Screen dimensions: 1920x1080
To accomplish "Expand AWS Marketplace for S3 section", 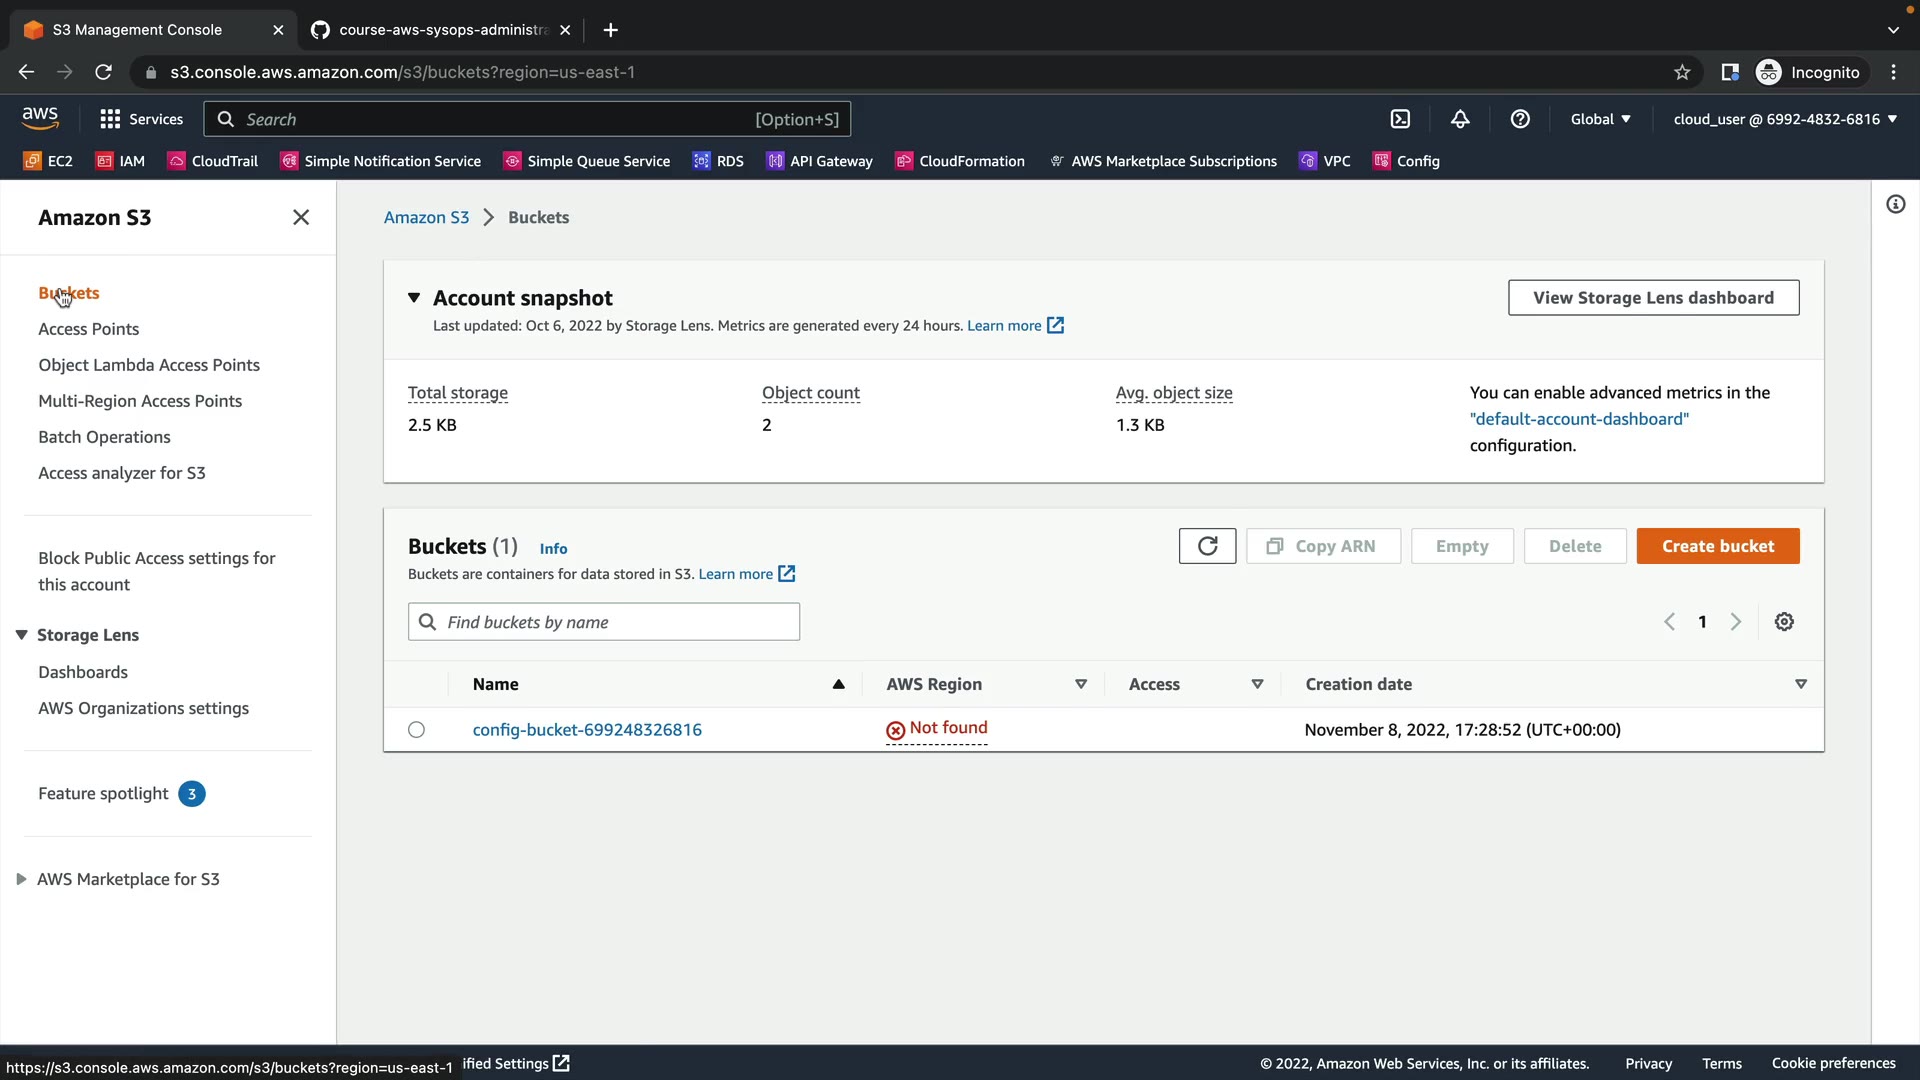I will (21, 879).
